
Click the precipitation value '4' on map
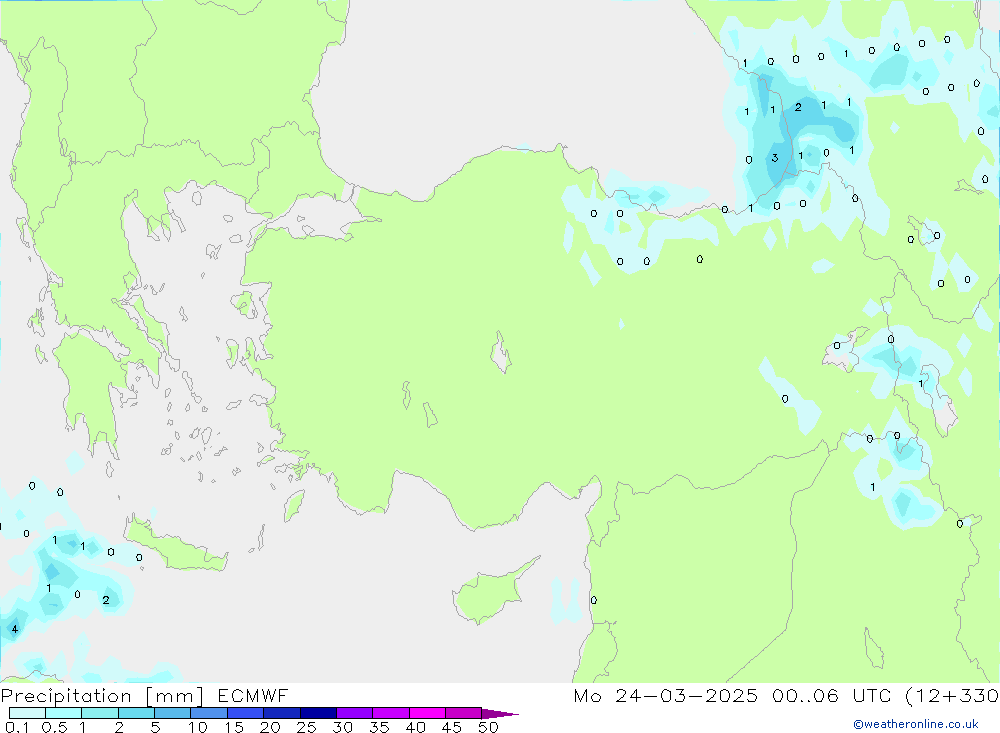pyautogui.click(x=15, y=629)
